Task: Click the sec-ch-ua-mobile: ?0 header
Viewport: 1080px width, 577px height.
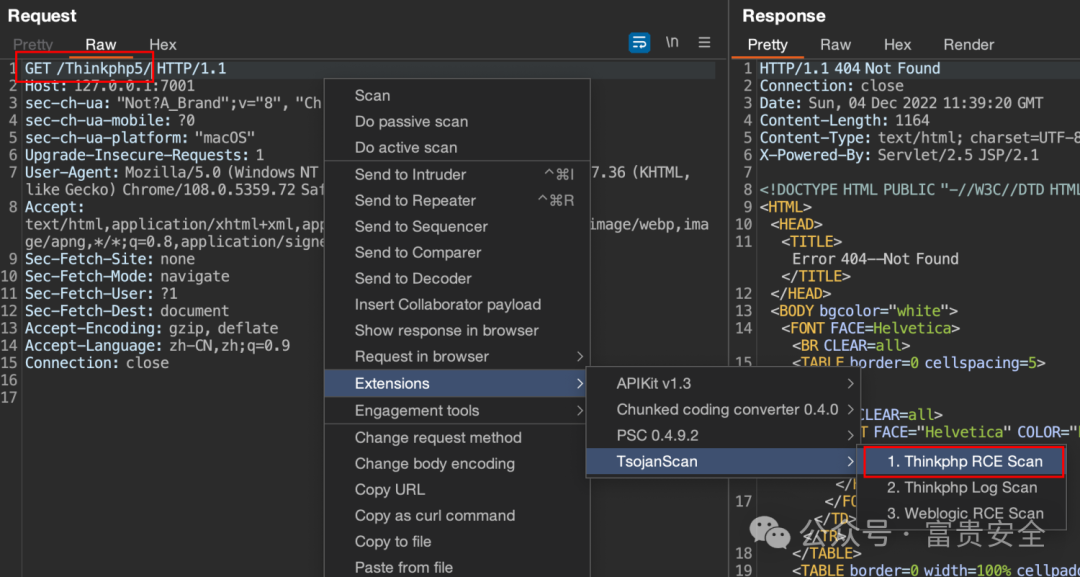Action: click(x=110, y=120)
